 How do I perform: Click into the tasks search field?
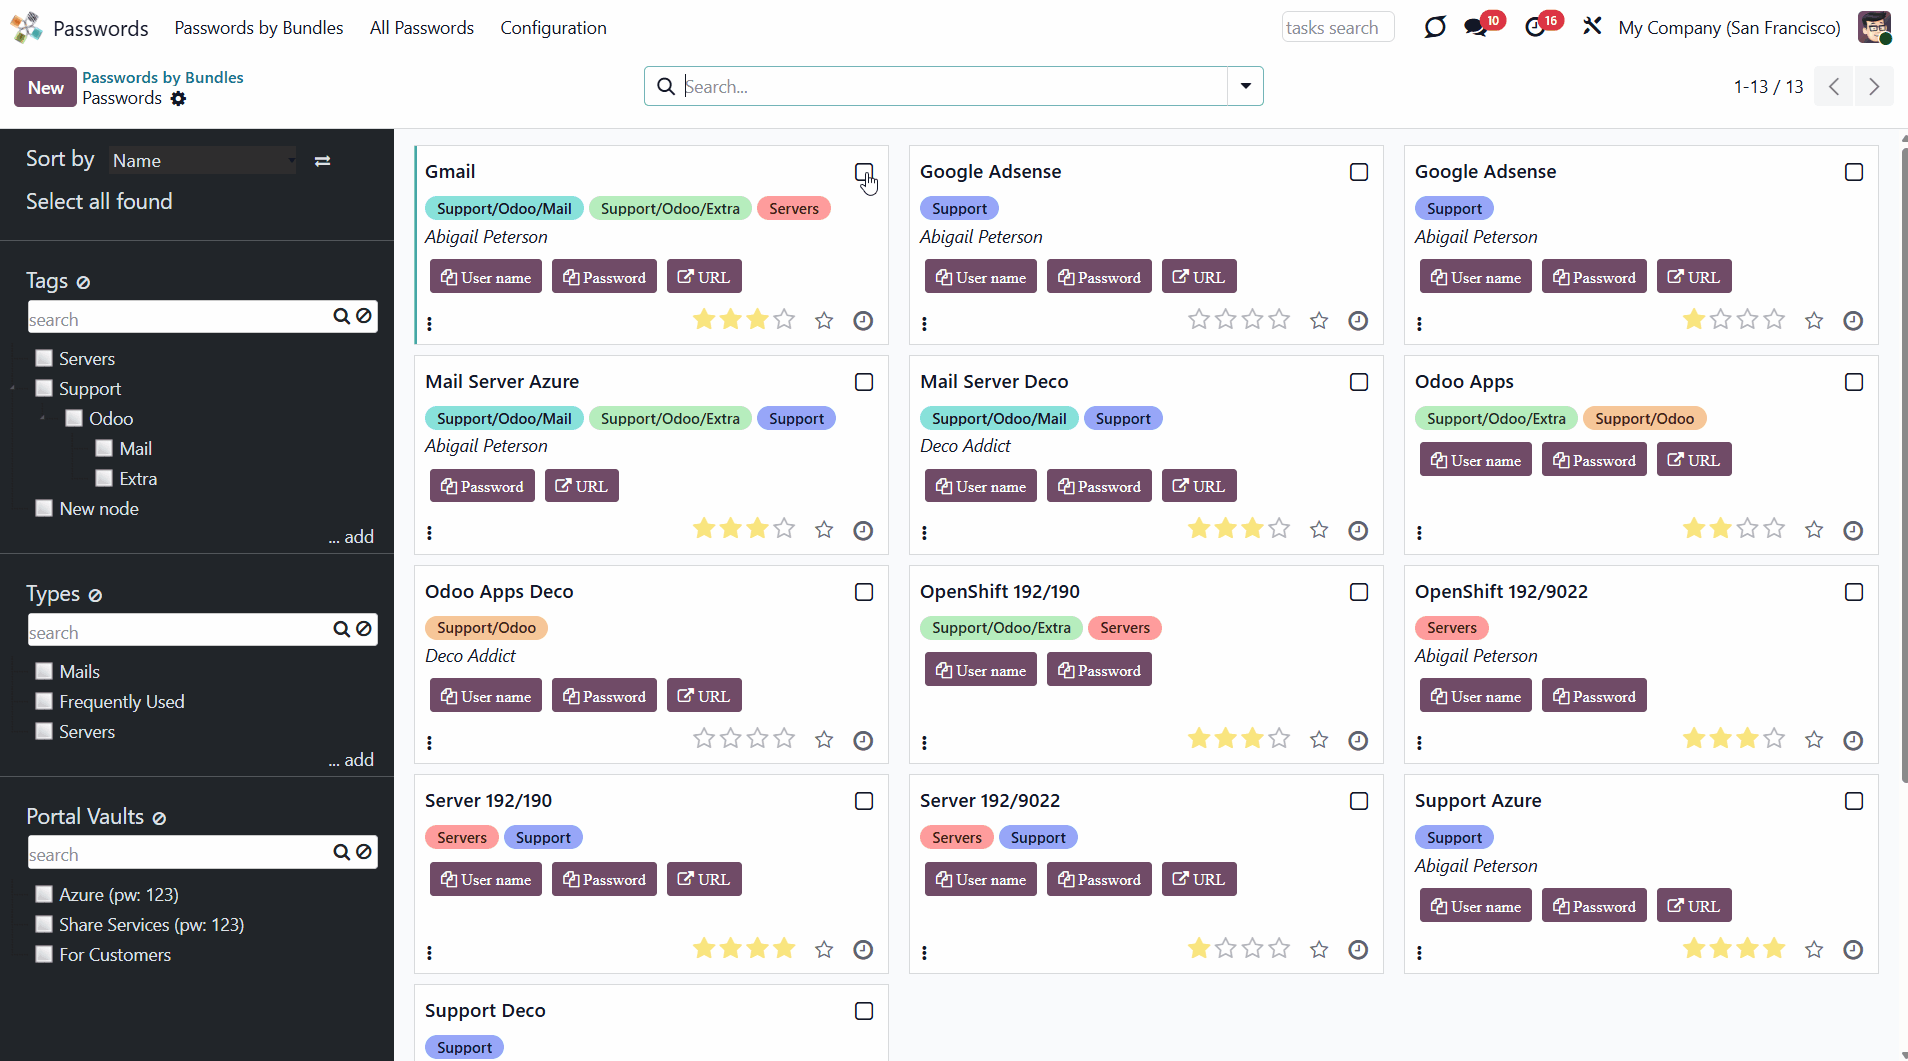[1337, 28]
